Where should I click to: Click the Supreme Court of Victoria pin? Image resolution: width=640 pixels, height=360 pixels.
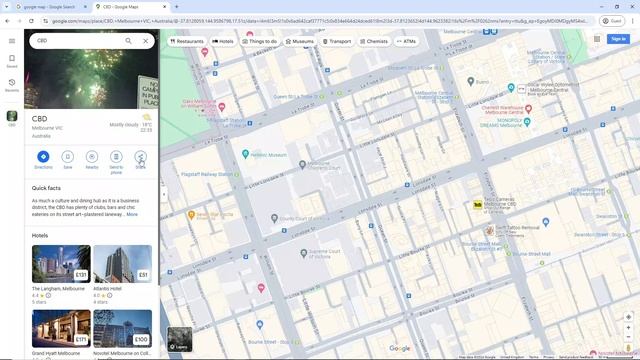click(x=303, y=253)
